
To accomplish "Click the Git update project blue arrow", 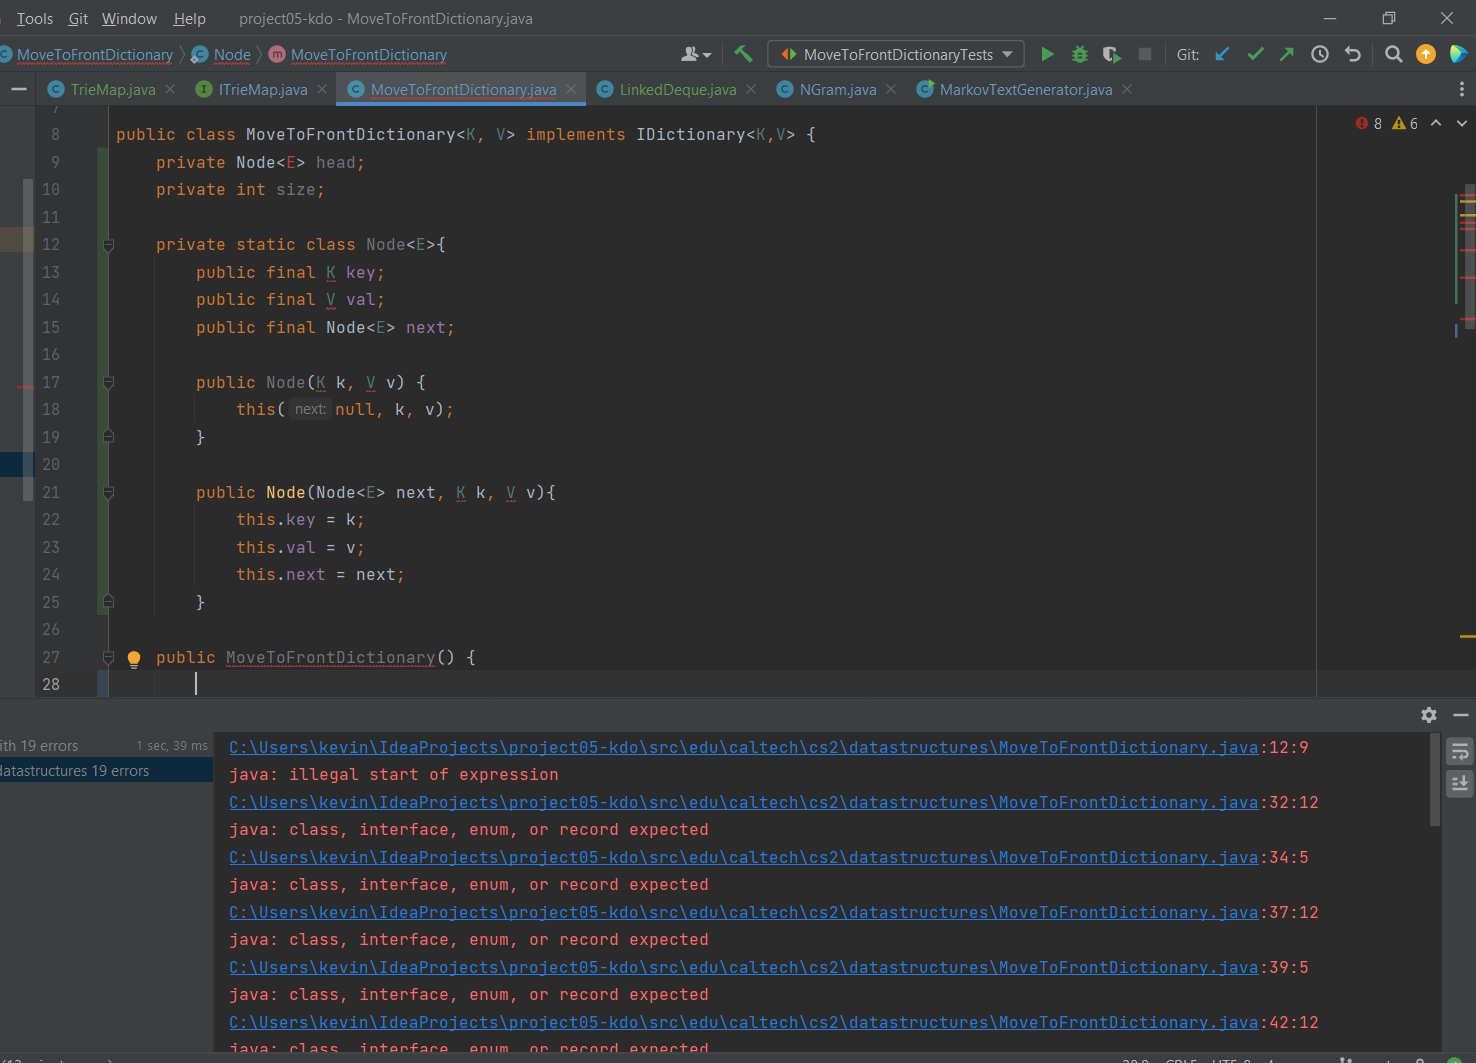I will (x=1222, y=55).
